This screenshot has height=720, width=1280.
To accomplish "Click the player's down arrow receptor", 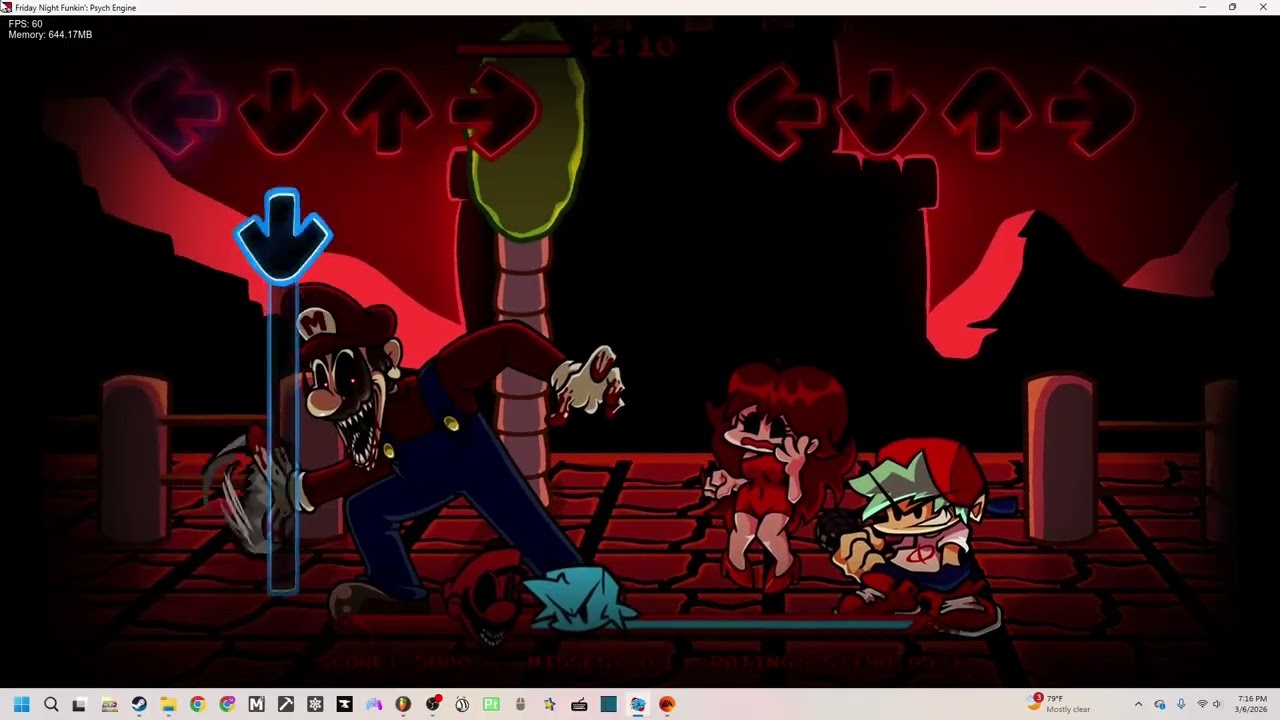I will (x=882, y=112).
